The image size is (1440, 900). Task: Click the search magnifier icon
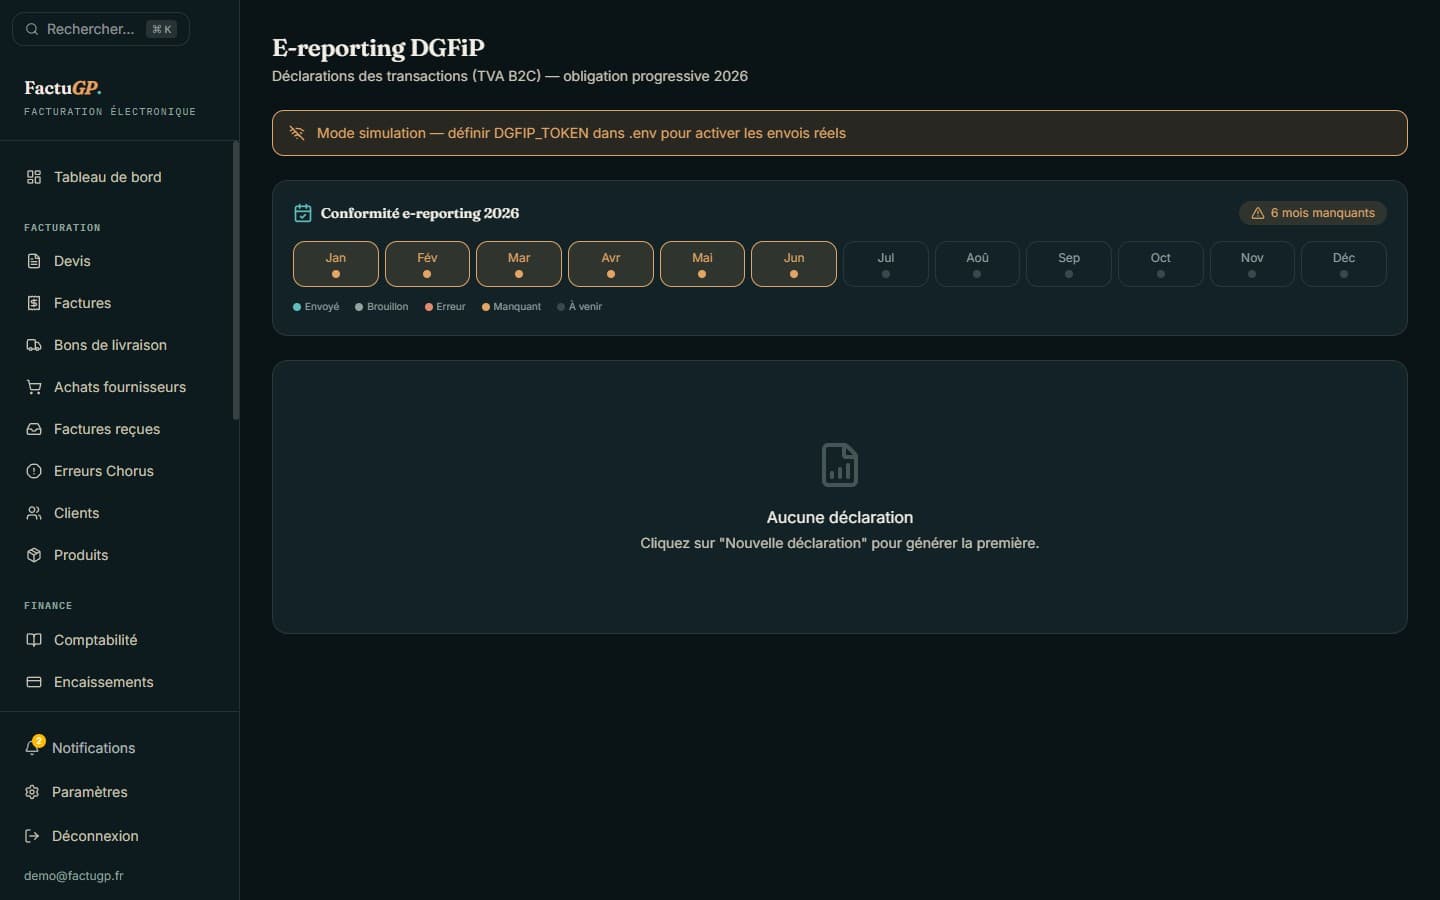(x=32, y=29)
